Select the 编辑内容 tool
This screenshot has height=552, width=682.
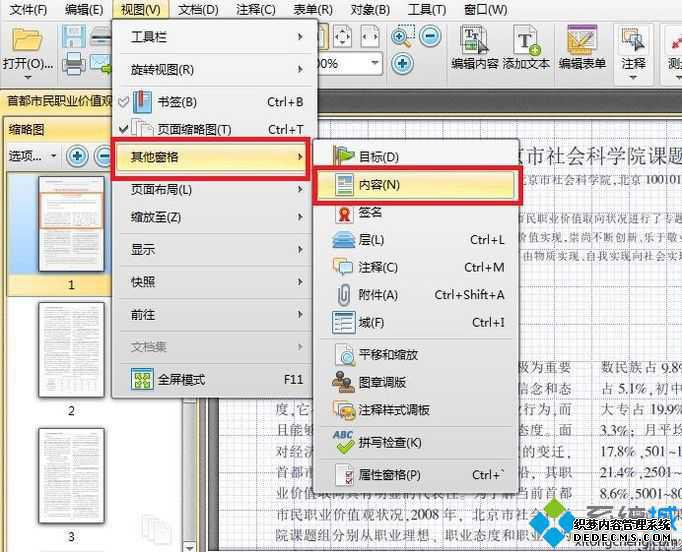click(474, 48)
